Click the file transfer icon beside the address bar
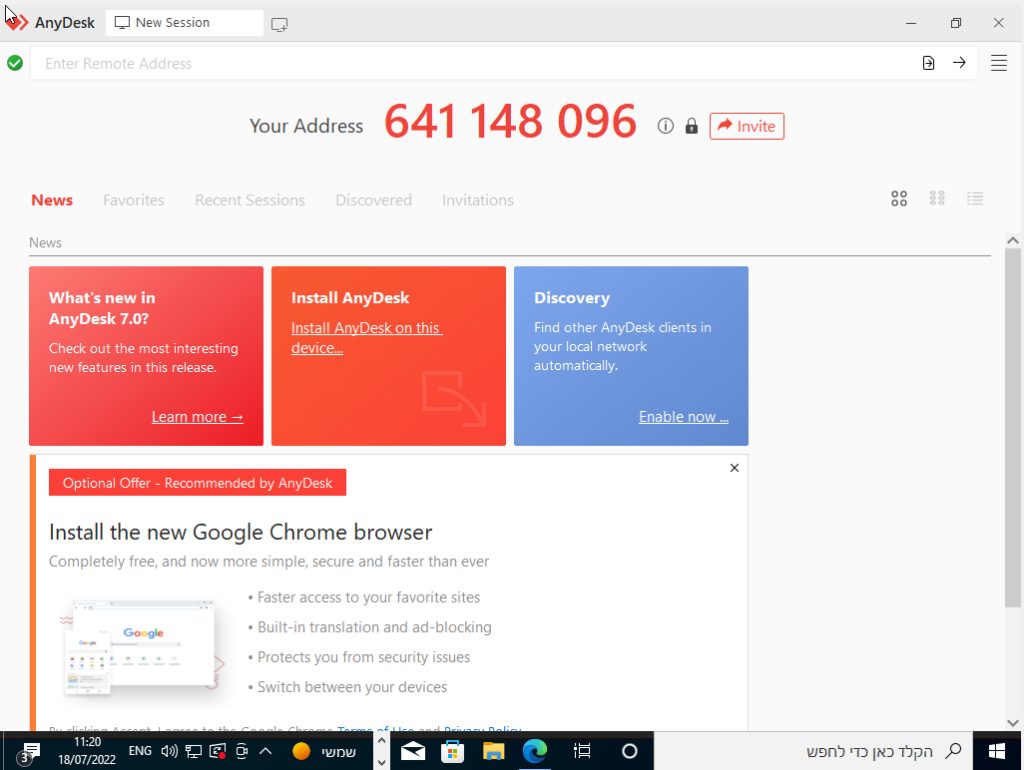Screen dimensions: 1024x770 point(928,63)
